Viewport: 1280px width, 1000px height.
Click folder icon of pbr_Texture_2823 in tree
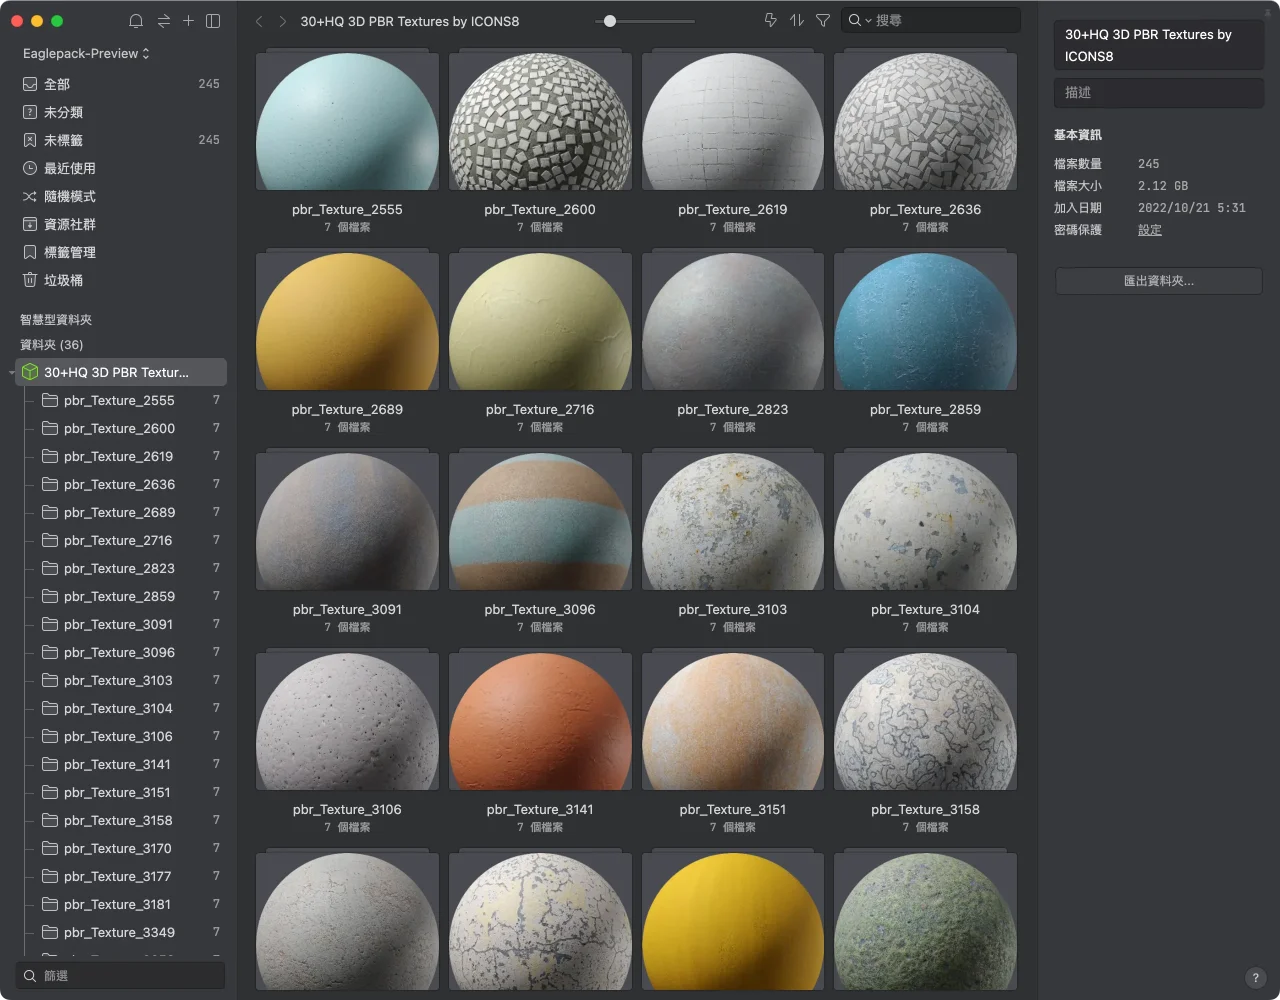pos(50,568)
